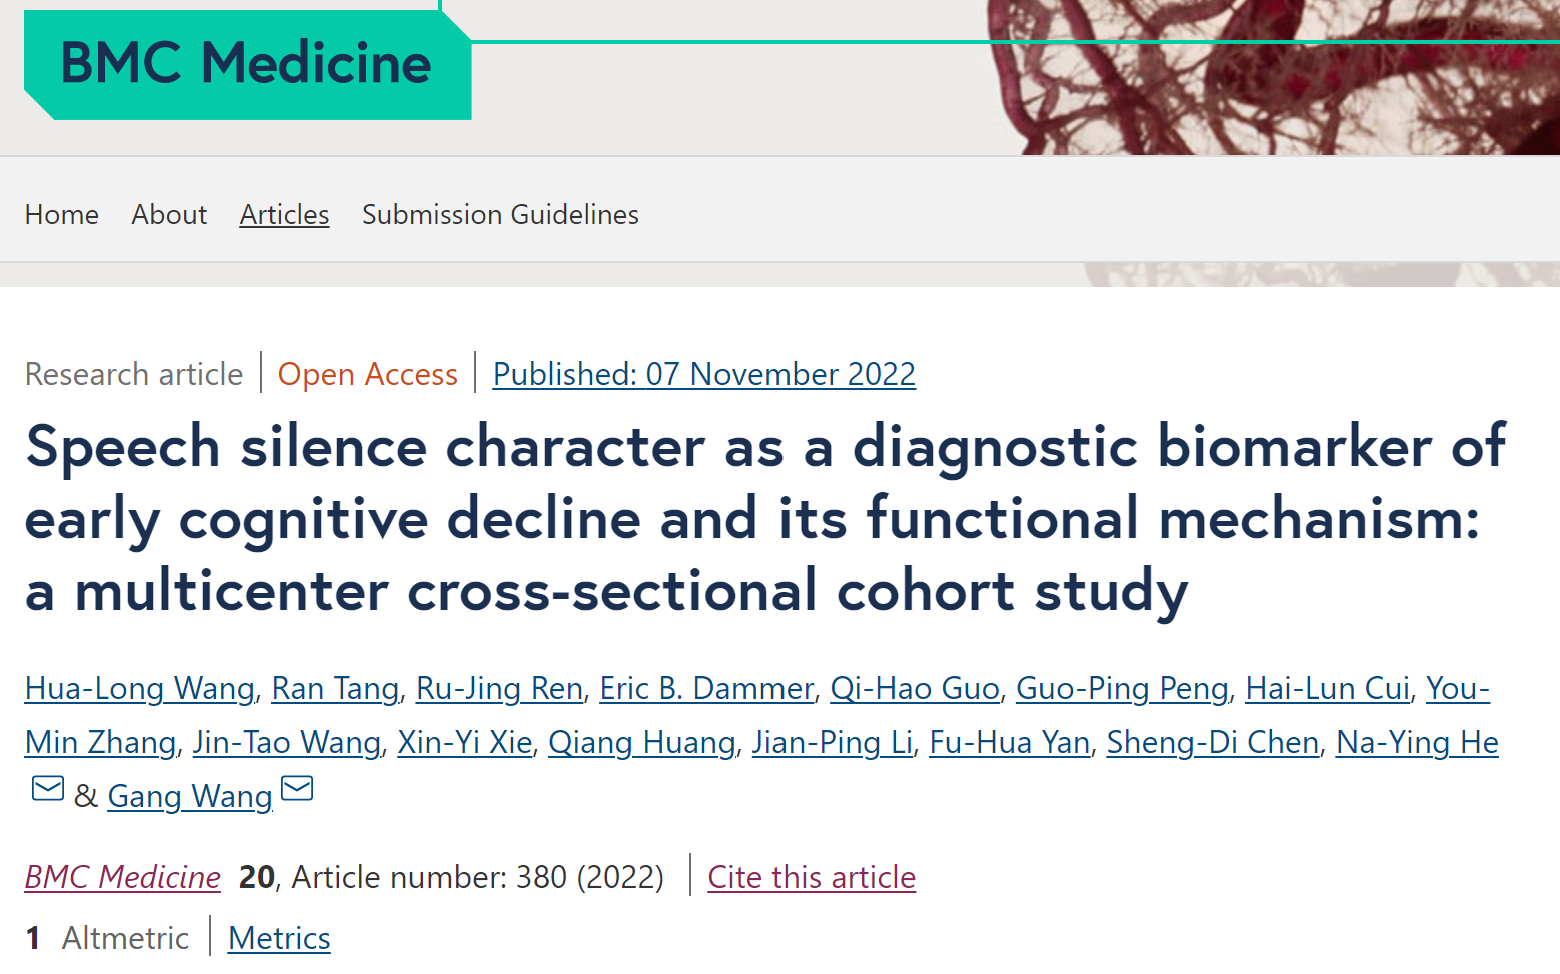Screen dimensions: 1560x974
Task: Open author Hua-Long Wang's details
Action: click(140, 689)
